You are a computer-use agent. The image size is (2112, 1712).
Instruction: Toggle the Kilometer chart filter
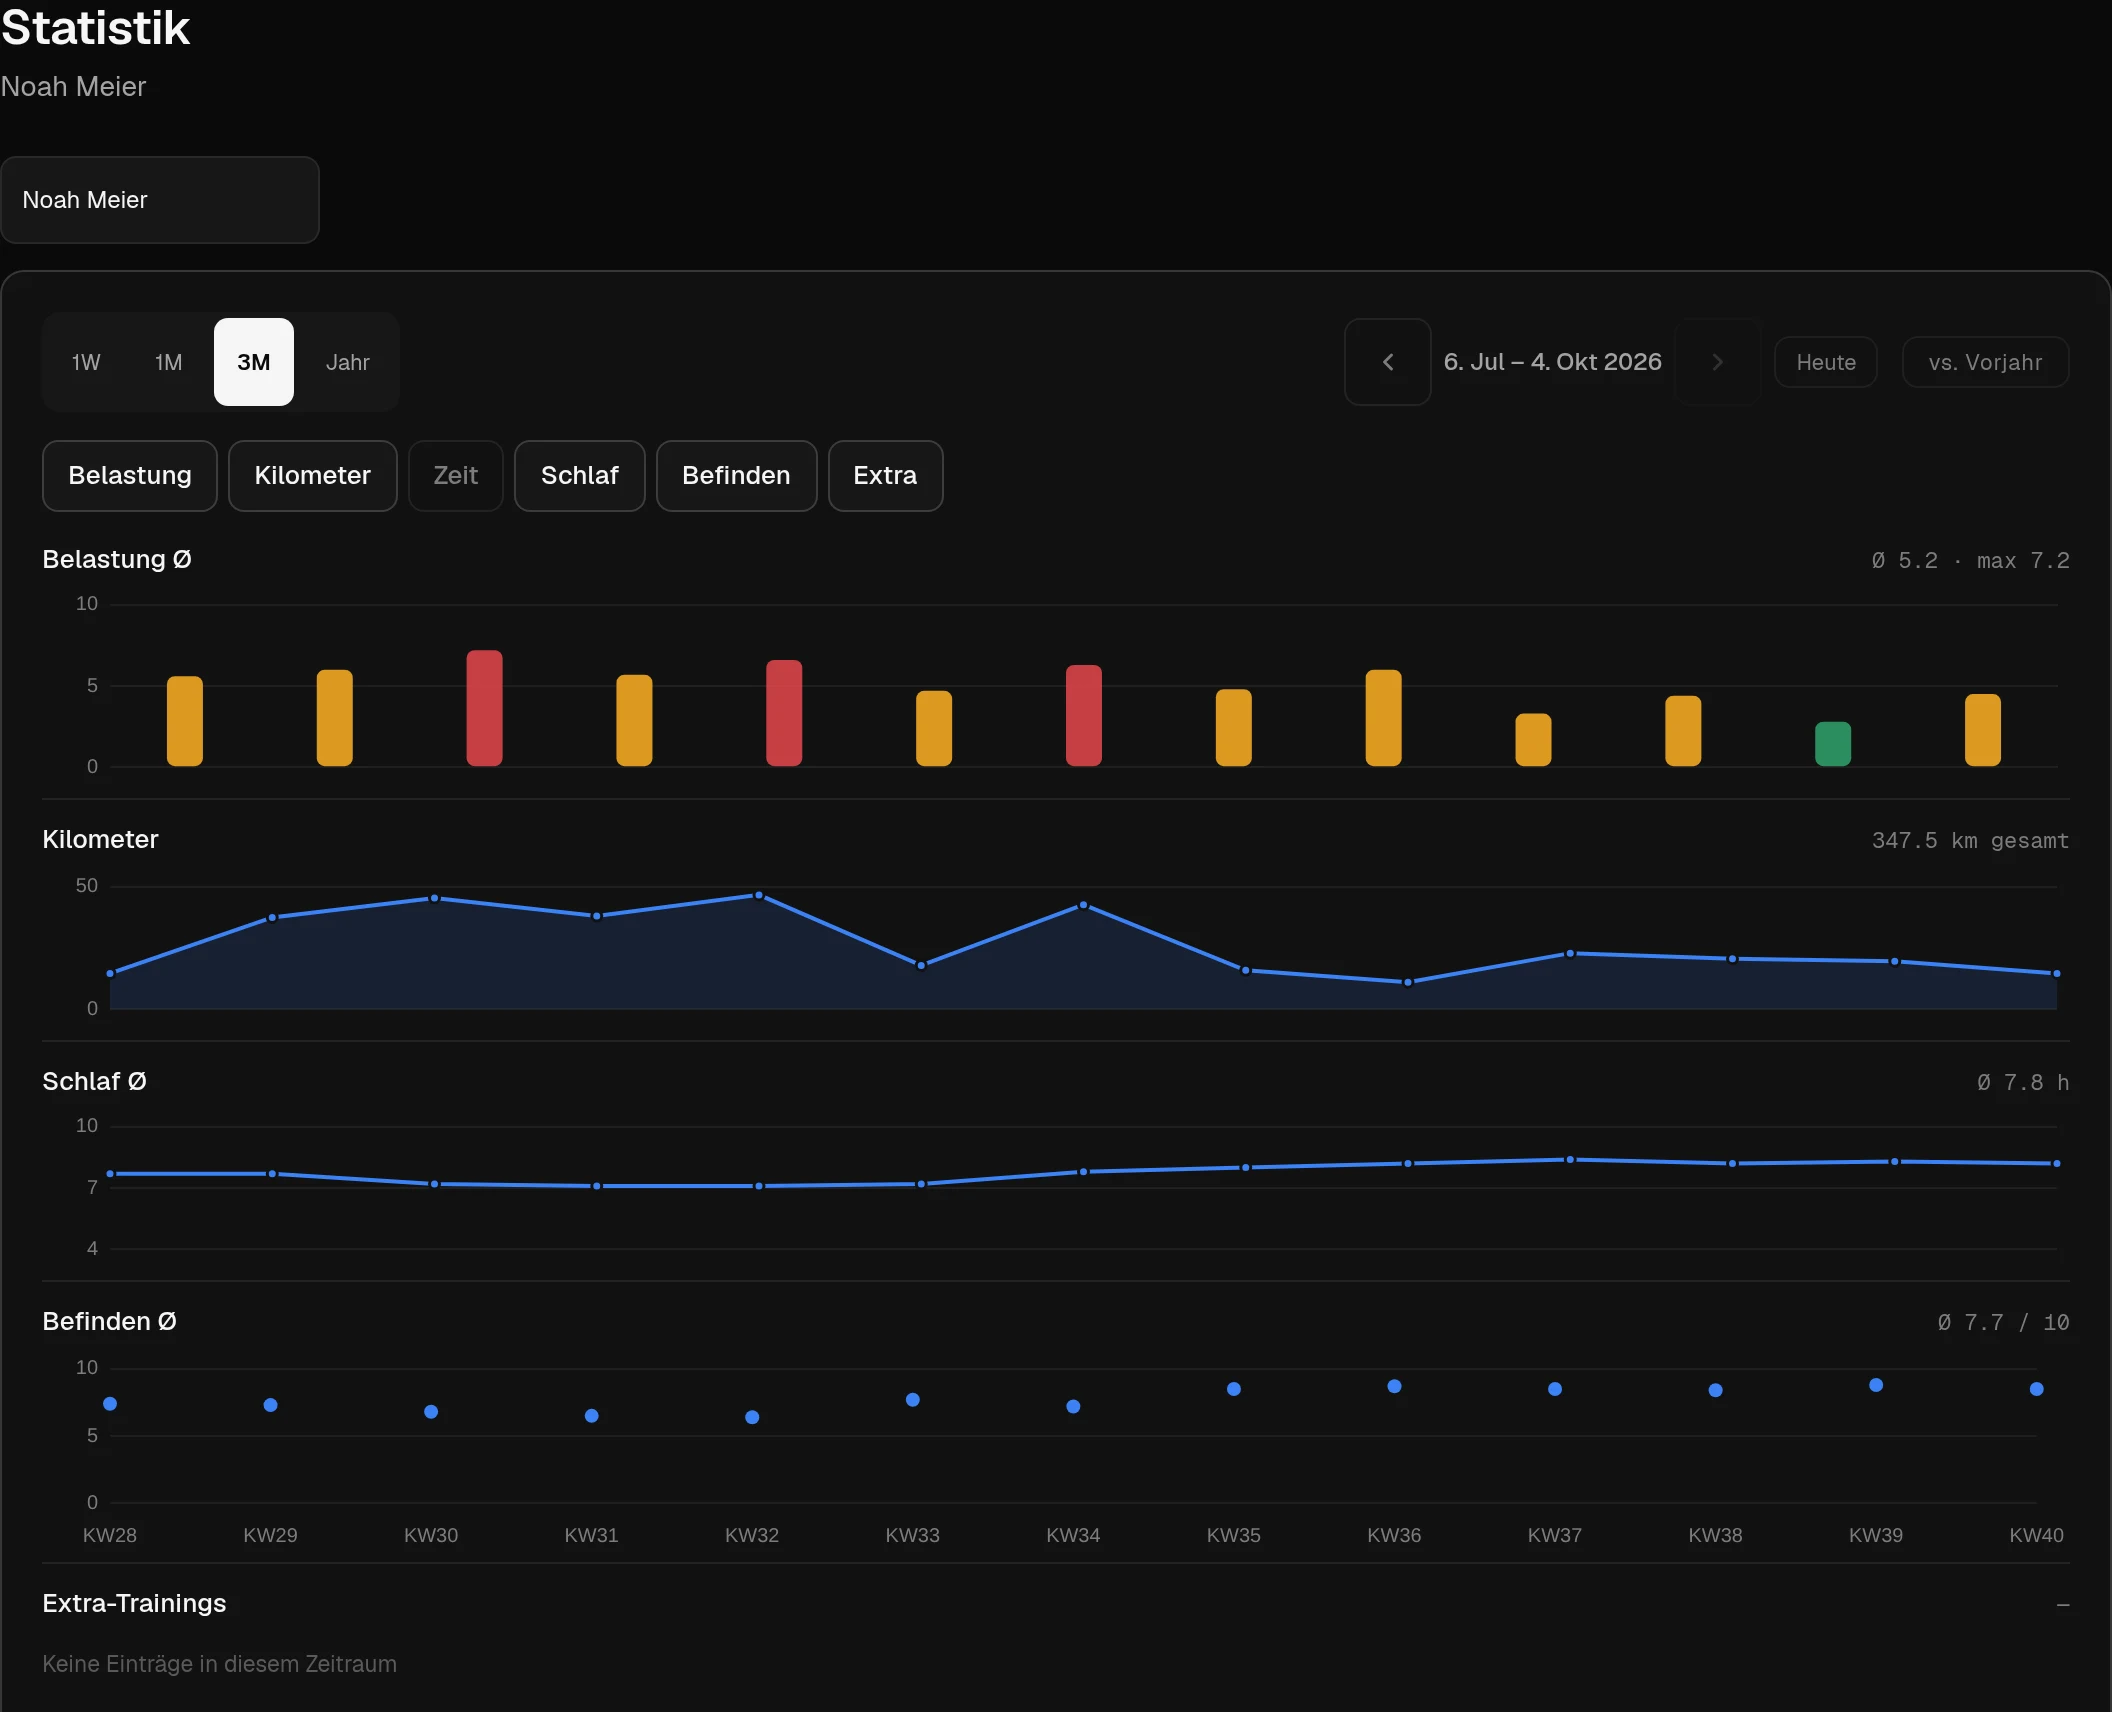pos(313,476)
